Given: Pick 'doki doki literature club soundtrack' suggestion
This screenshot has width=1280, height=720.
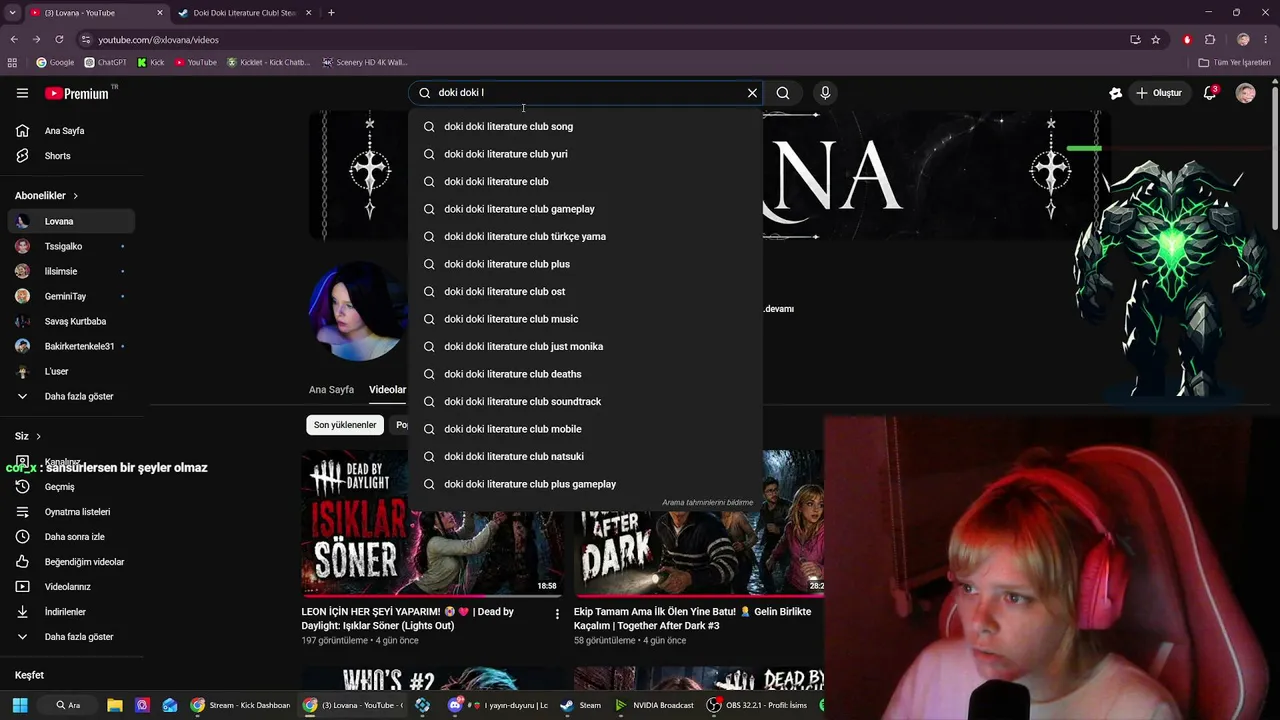Looking at the screenshot, I should pos(585,402).
